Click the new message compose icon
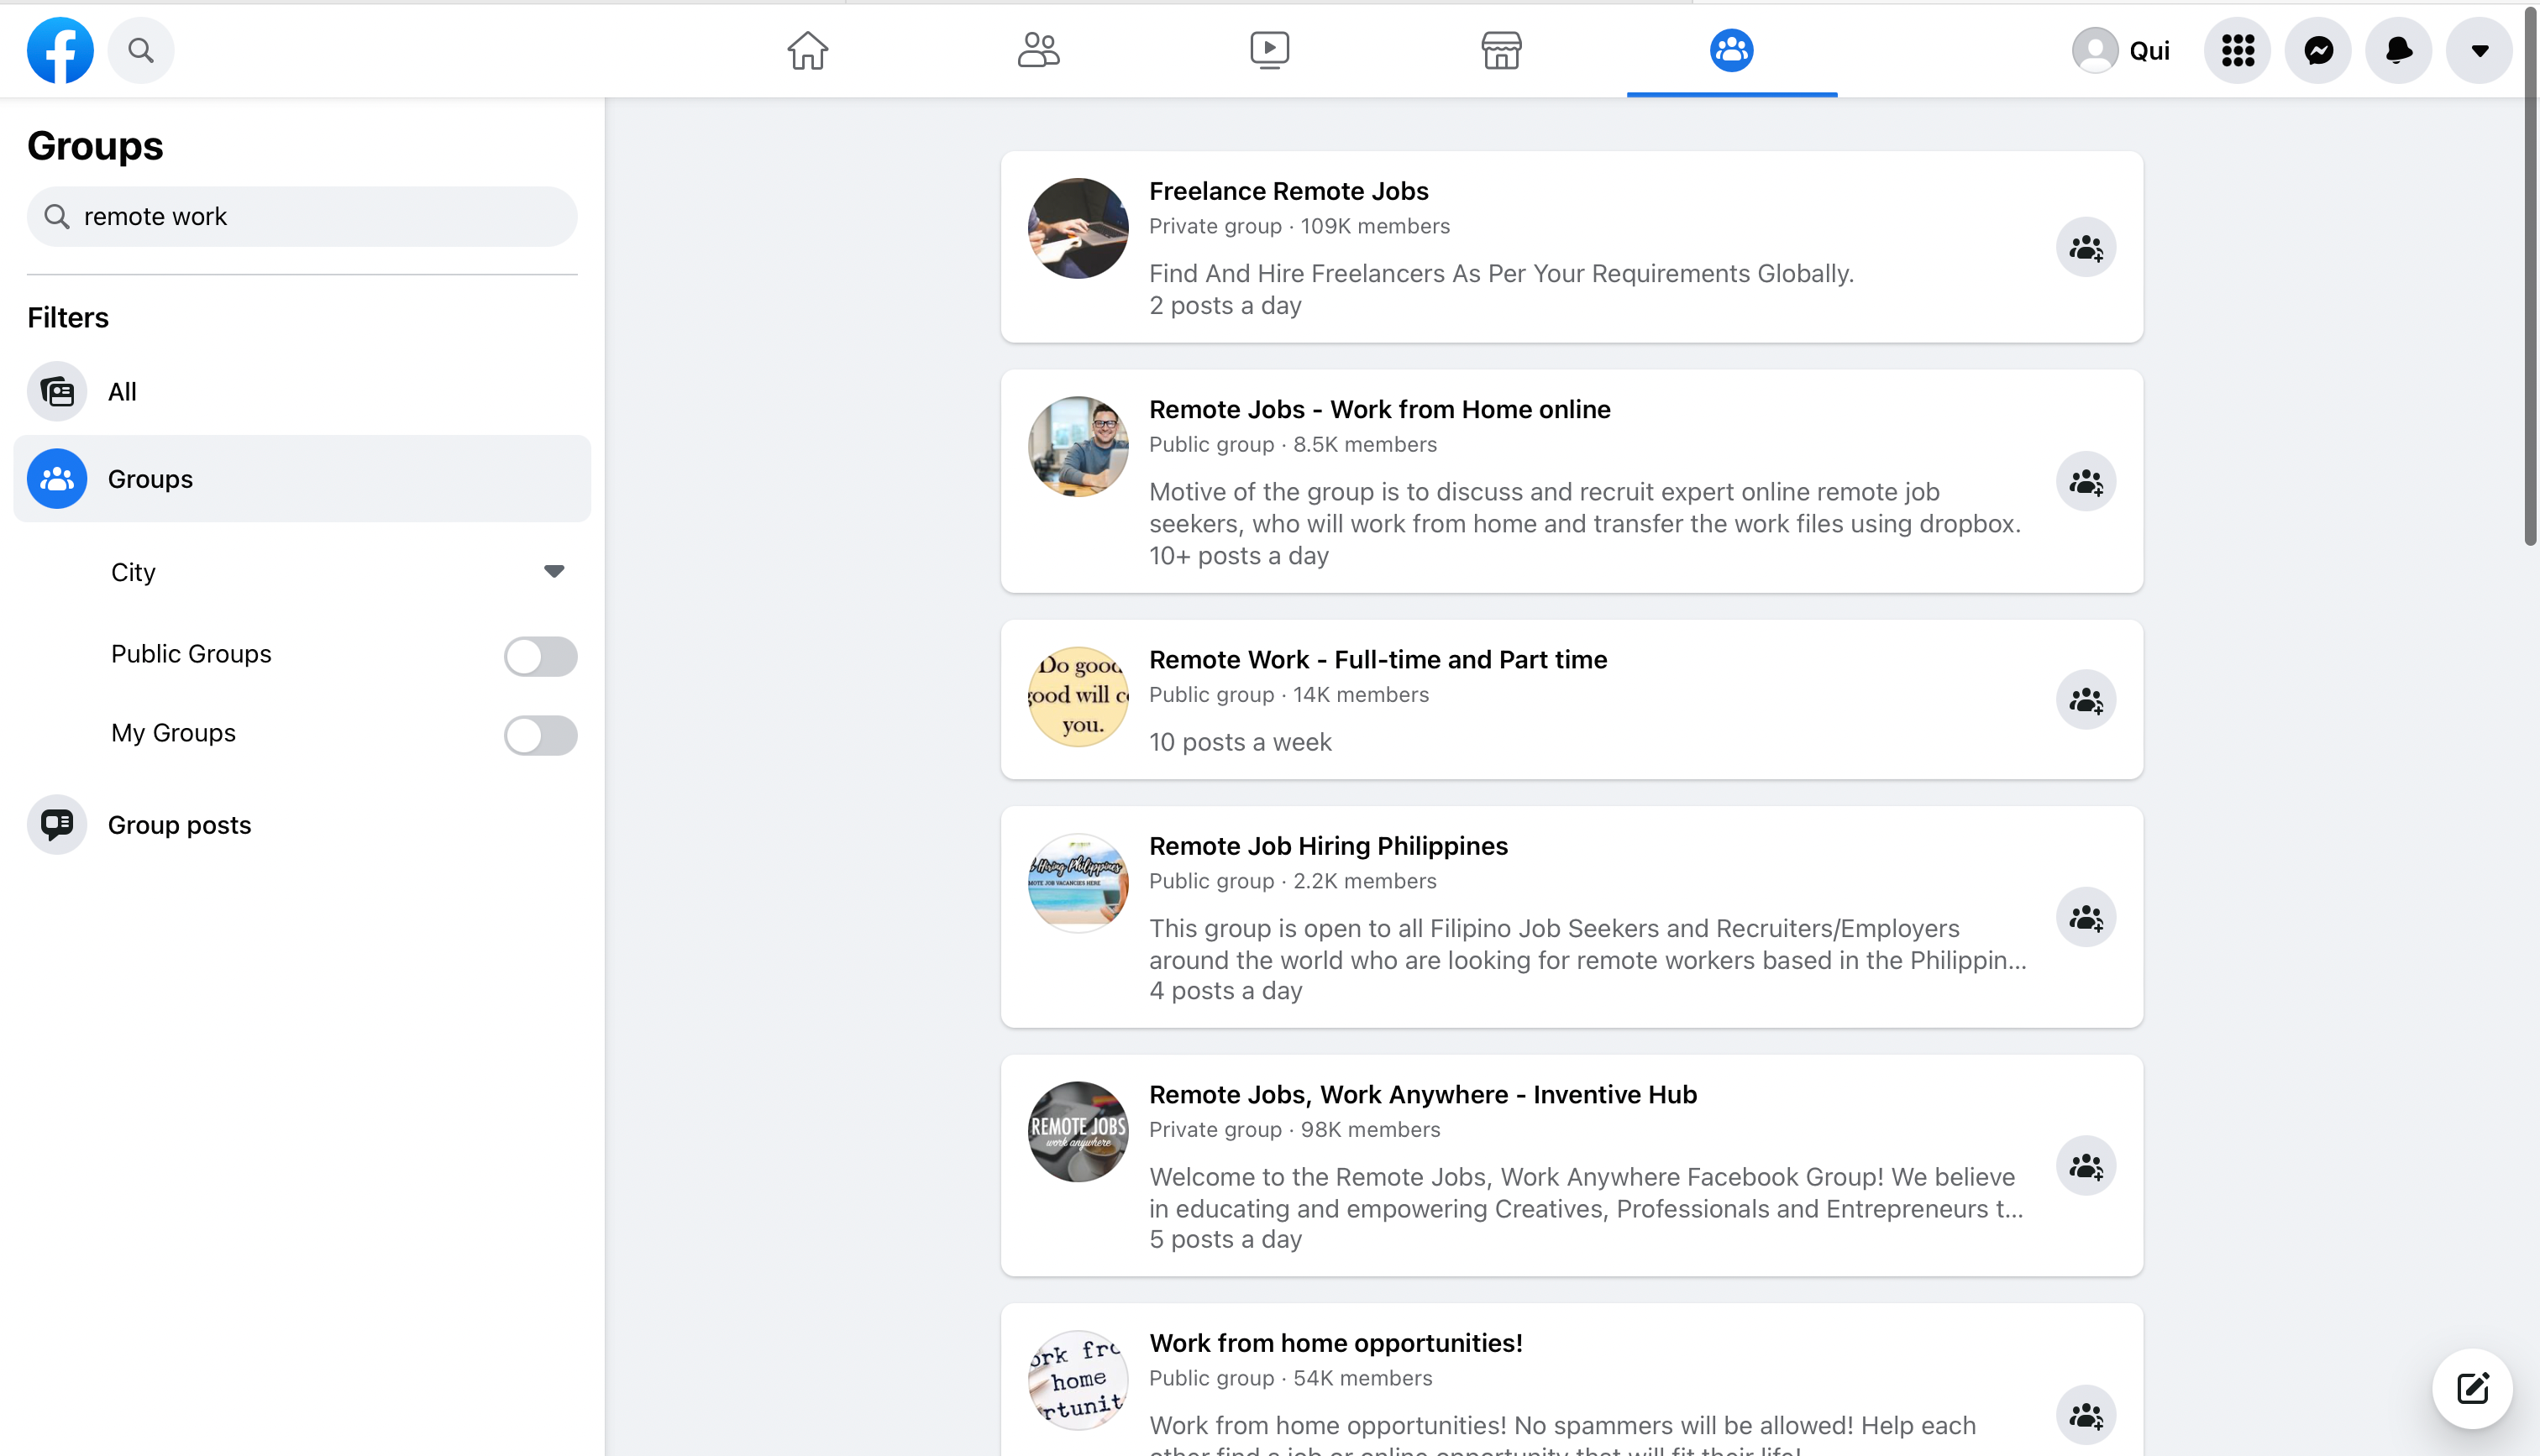Viewport: 2540px width, 1456px height. (2472, 1388)
